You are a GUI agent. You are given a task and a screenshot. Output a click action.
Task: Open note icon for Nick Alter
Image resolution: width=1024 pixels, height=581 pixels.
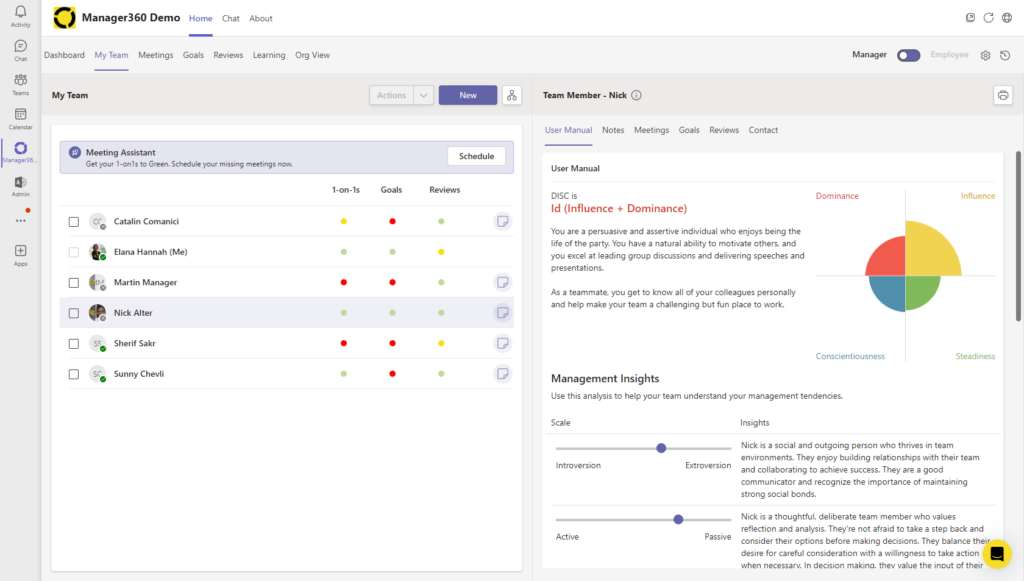502,313
